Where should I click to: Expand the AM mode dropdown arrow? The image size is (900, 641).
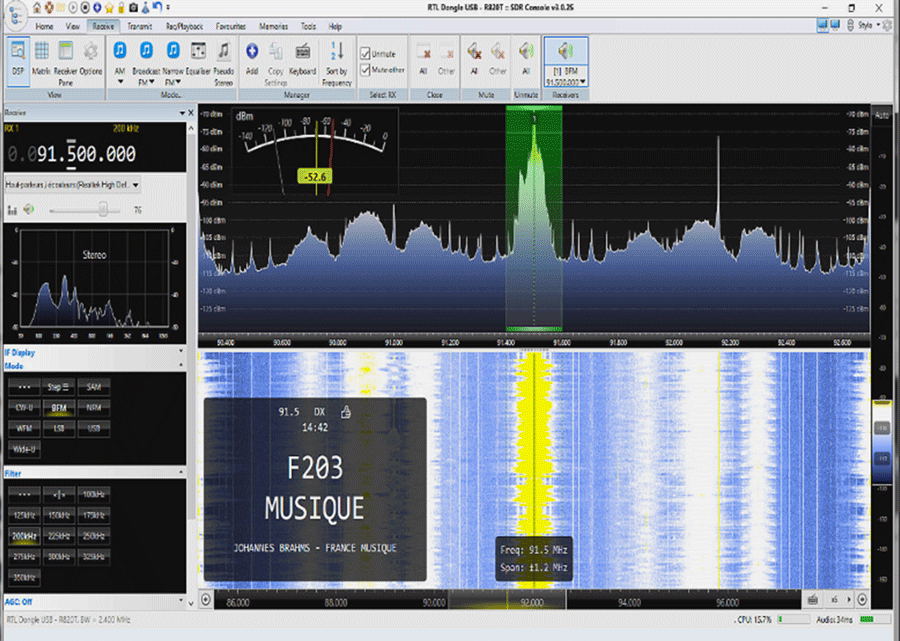tap(119, 82)
